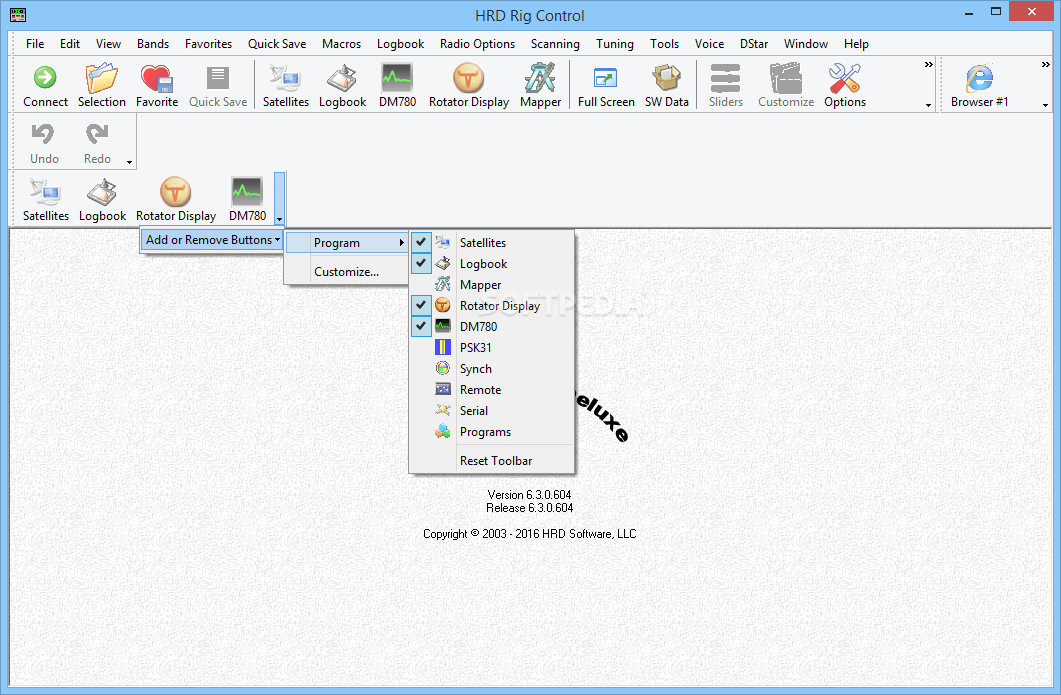Enable the PSK31 button in the list

(475, 348)
